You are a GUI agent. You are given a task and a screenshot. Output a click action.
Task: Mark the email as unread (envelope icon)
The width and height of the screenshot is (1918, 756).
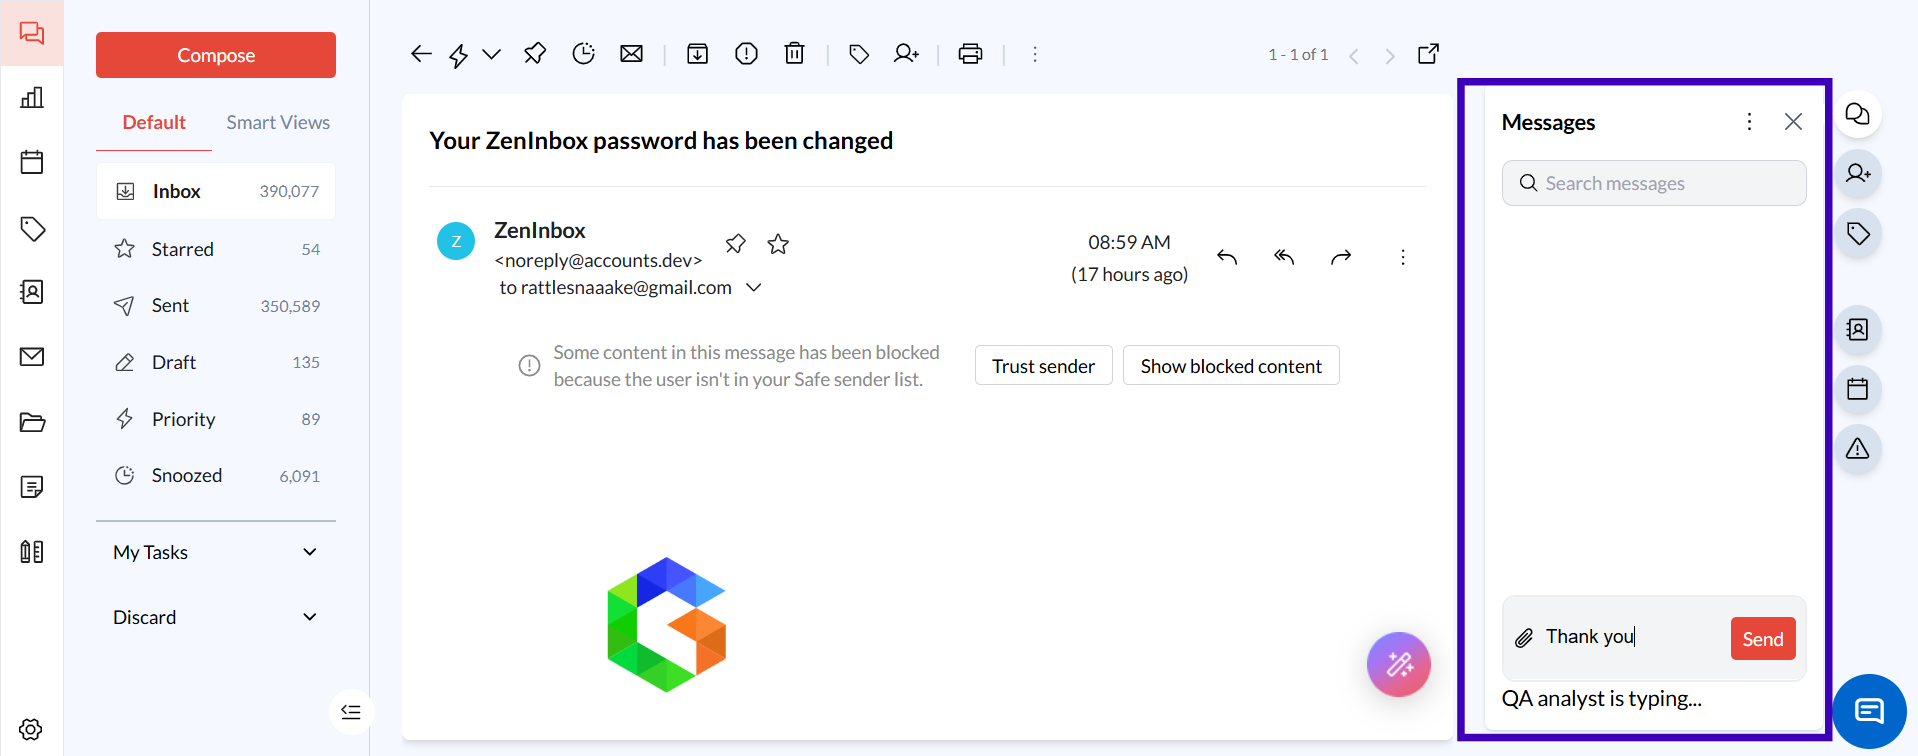pyautogui.click(x=631, y=54)
